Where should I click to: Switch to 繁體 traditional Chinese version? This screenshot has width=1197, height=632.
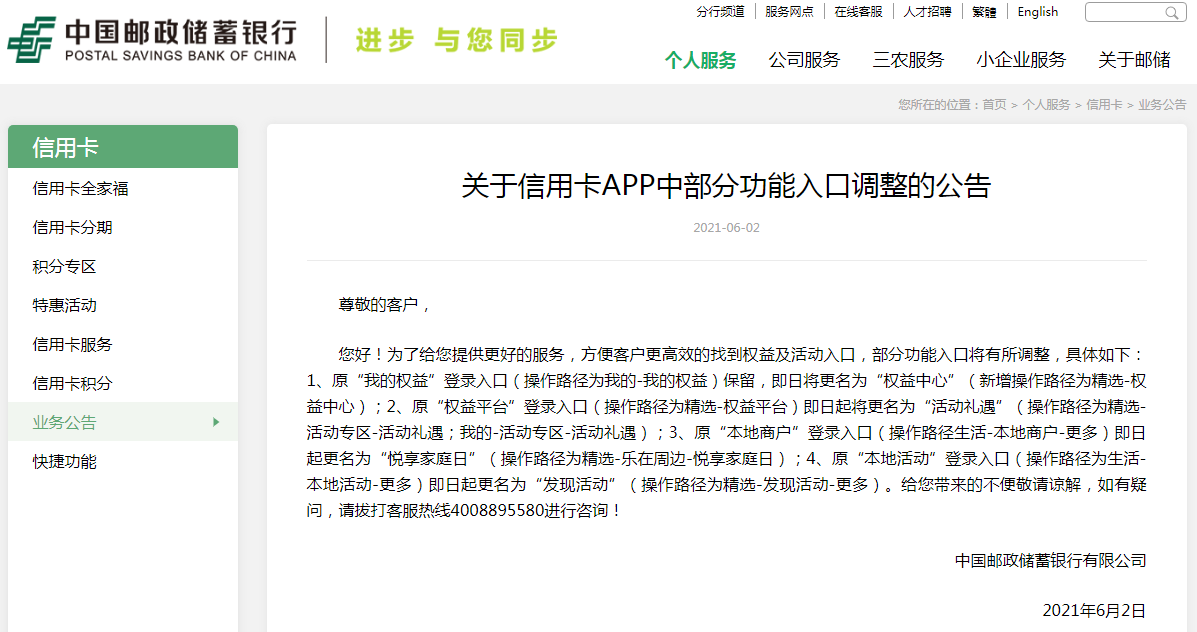[x=984, y=12]
